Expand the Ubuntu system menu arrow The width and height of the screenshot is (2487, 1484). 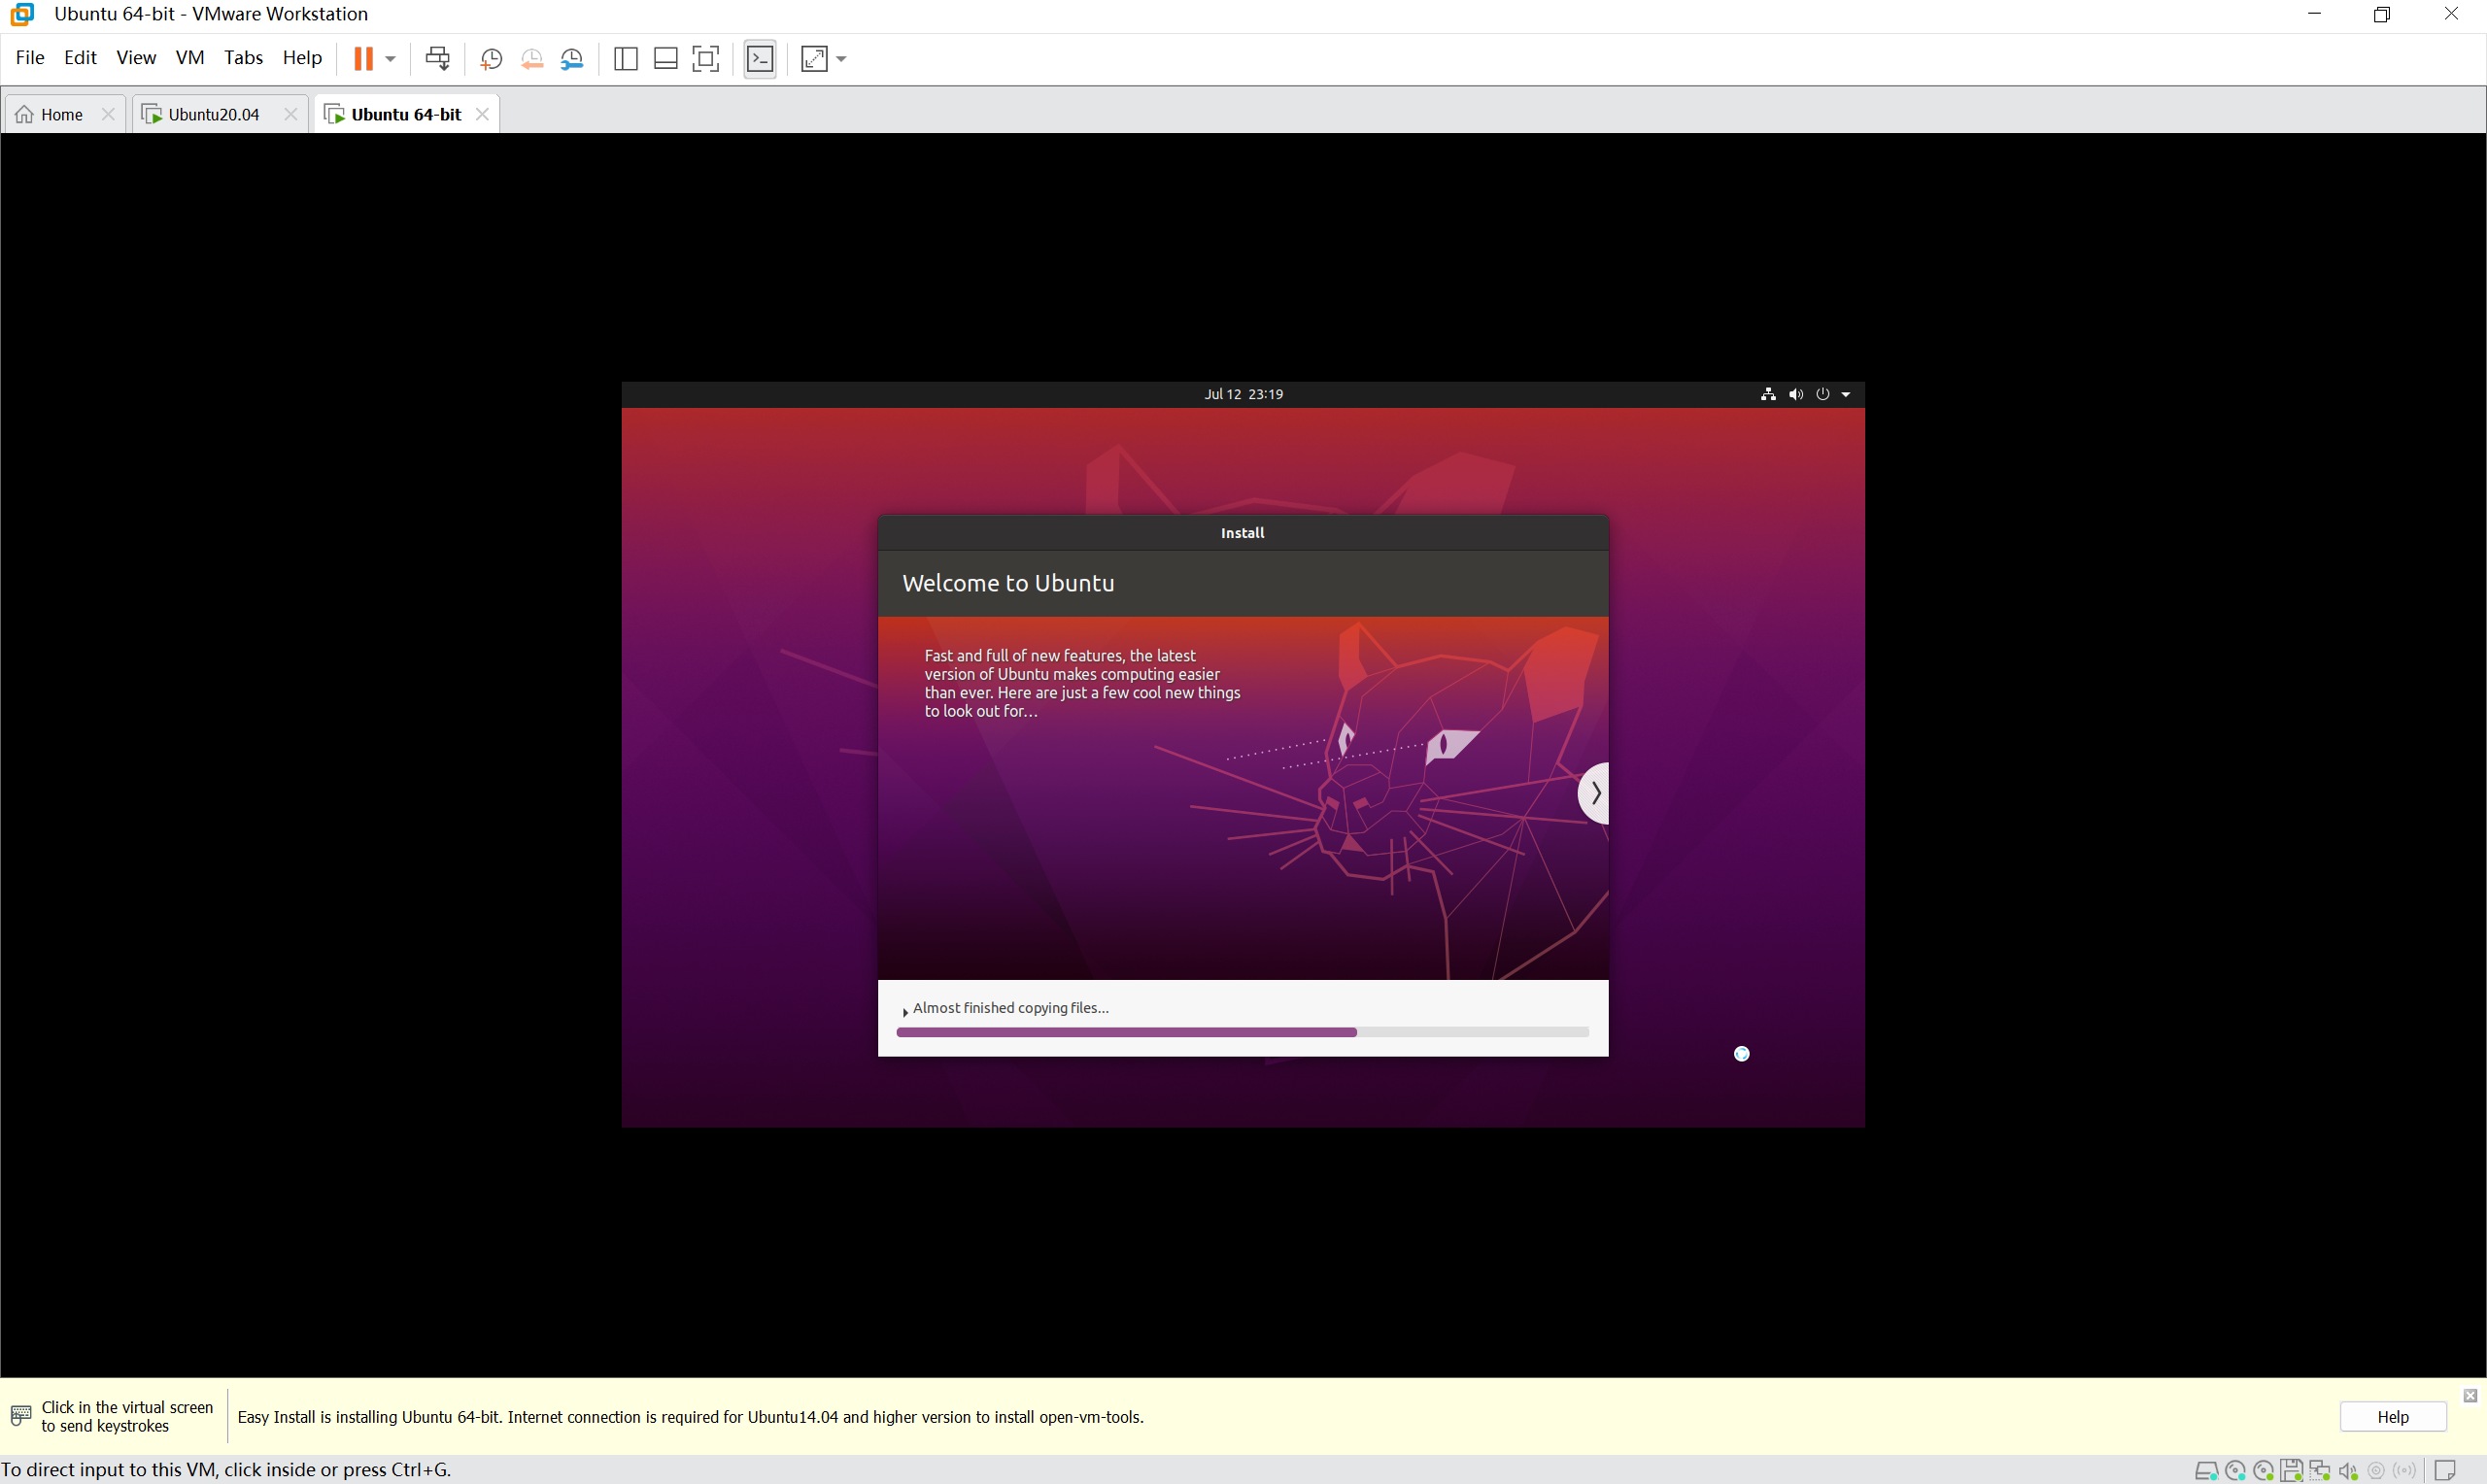(x=1846, y=394)
